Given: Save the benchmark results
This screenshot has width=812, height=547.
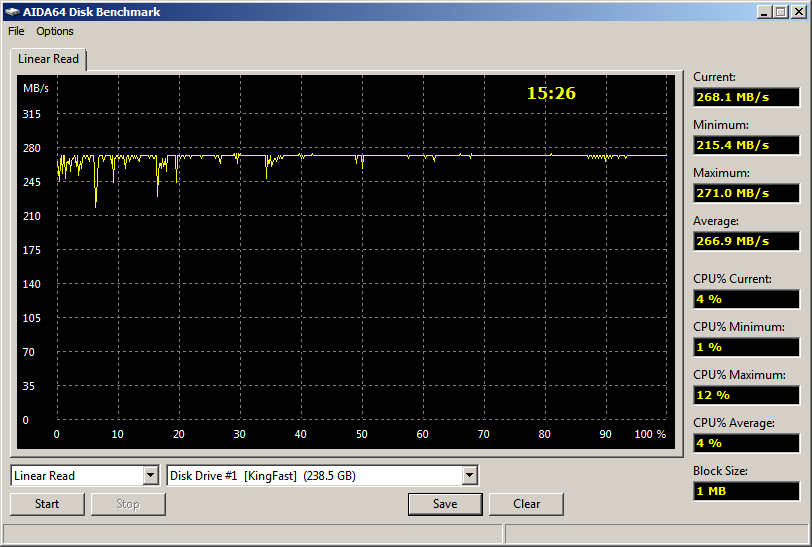Looking at the screenshot, I should pos(445,504).
